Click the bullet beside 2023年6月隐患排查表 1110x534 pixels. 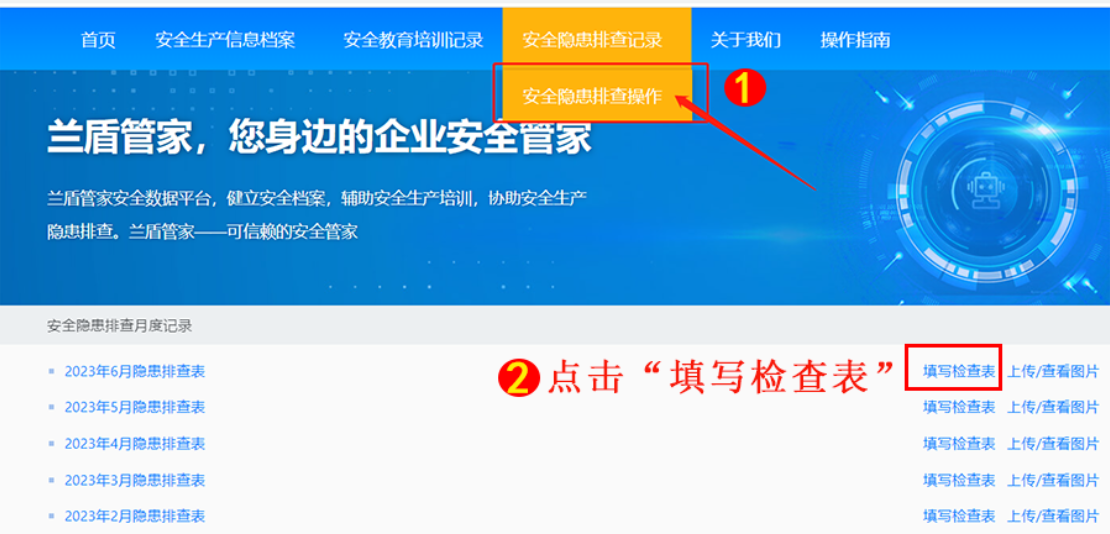51,371
